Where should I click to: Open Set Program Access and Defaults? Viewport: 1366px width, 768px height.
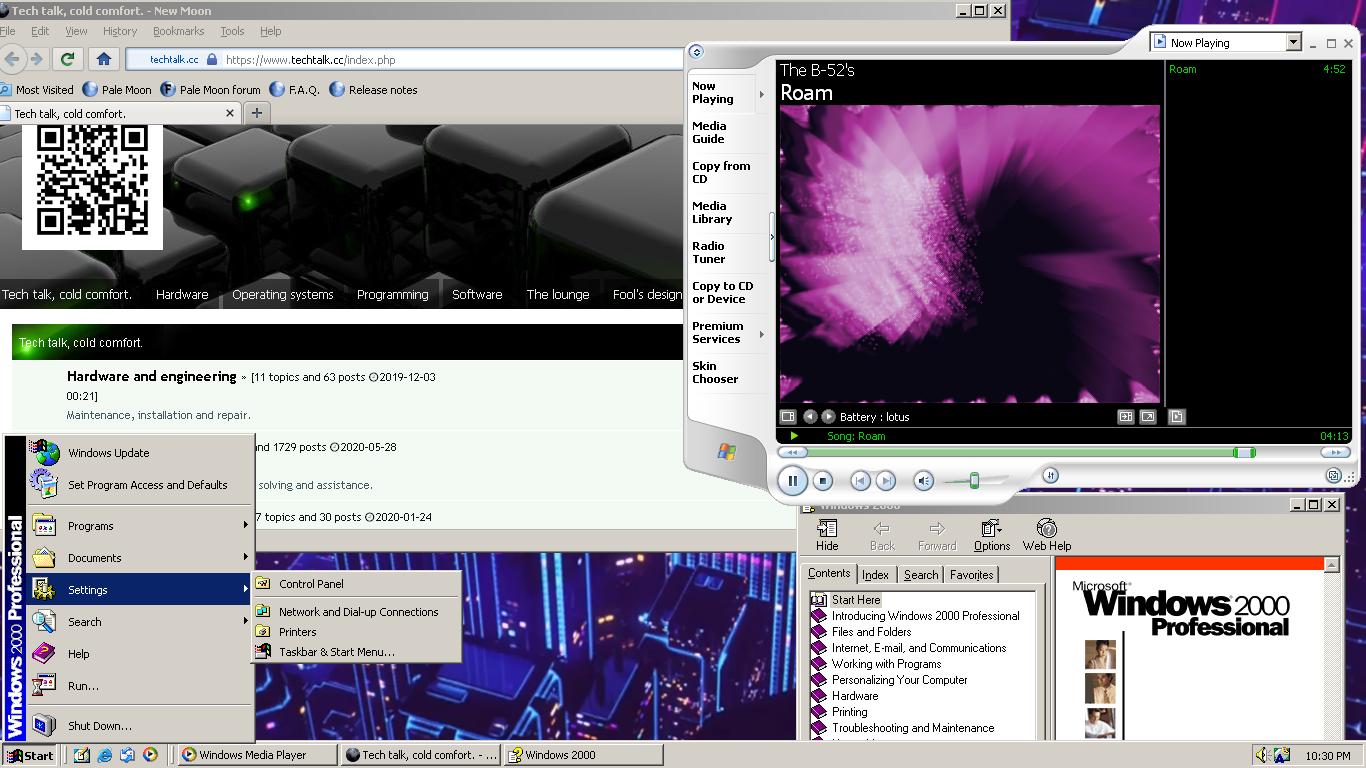click(140, 485)
